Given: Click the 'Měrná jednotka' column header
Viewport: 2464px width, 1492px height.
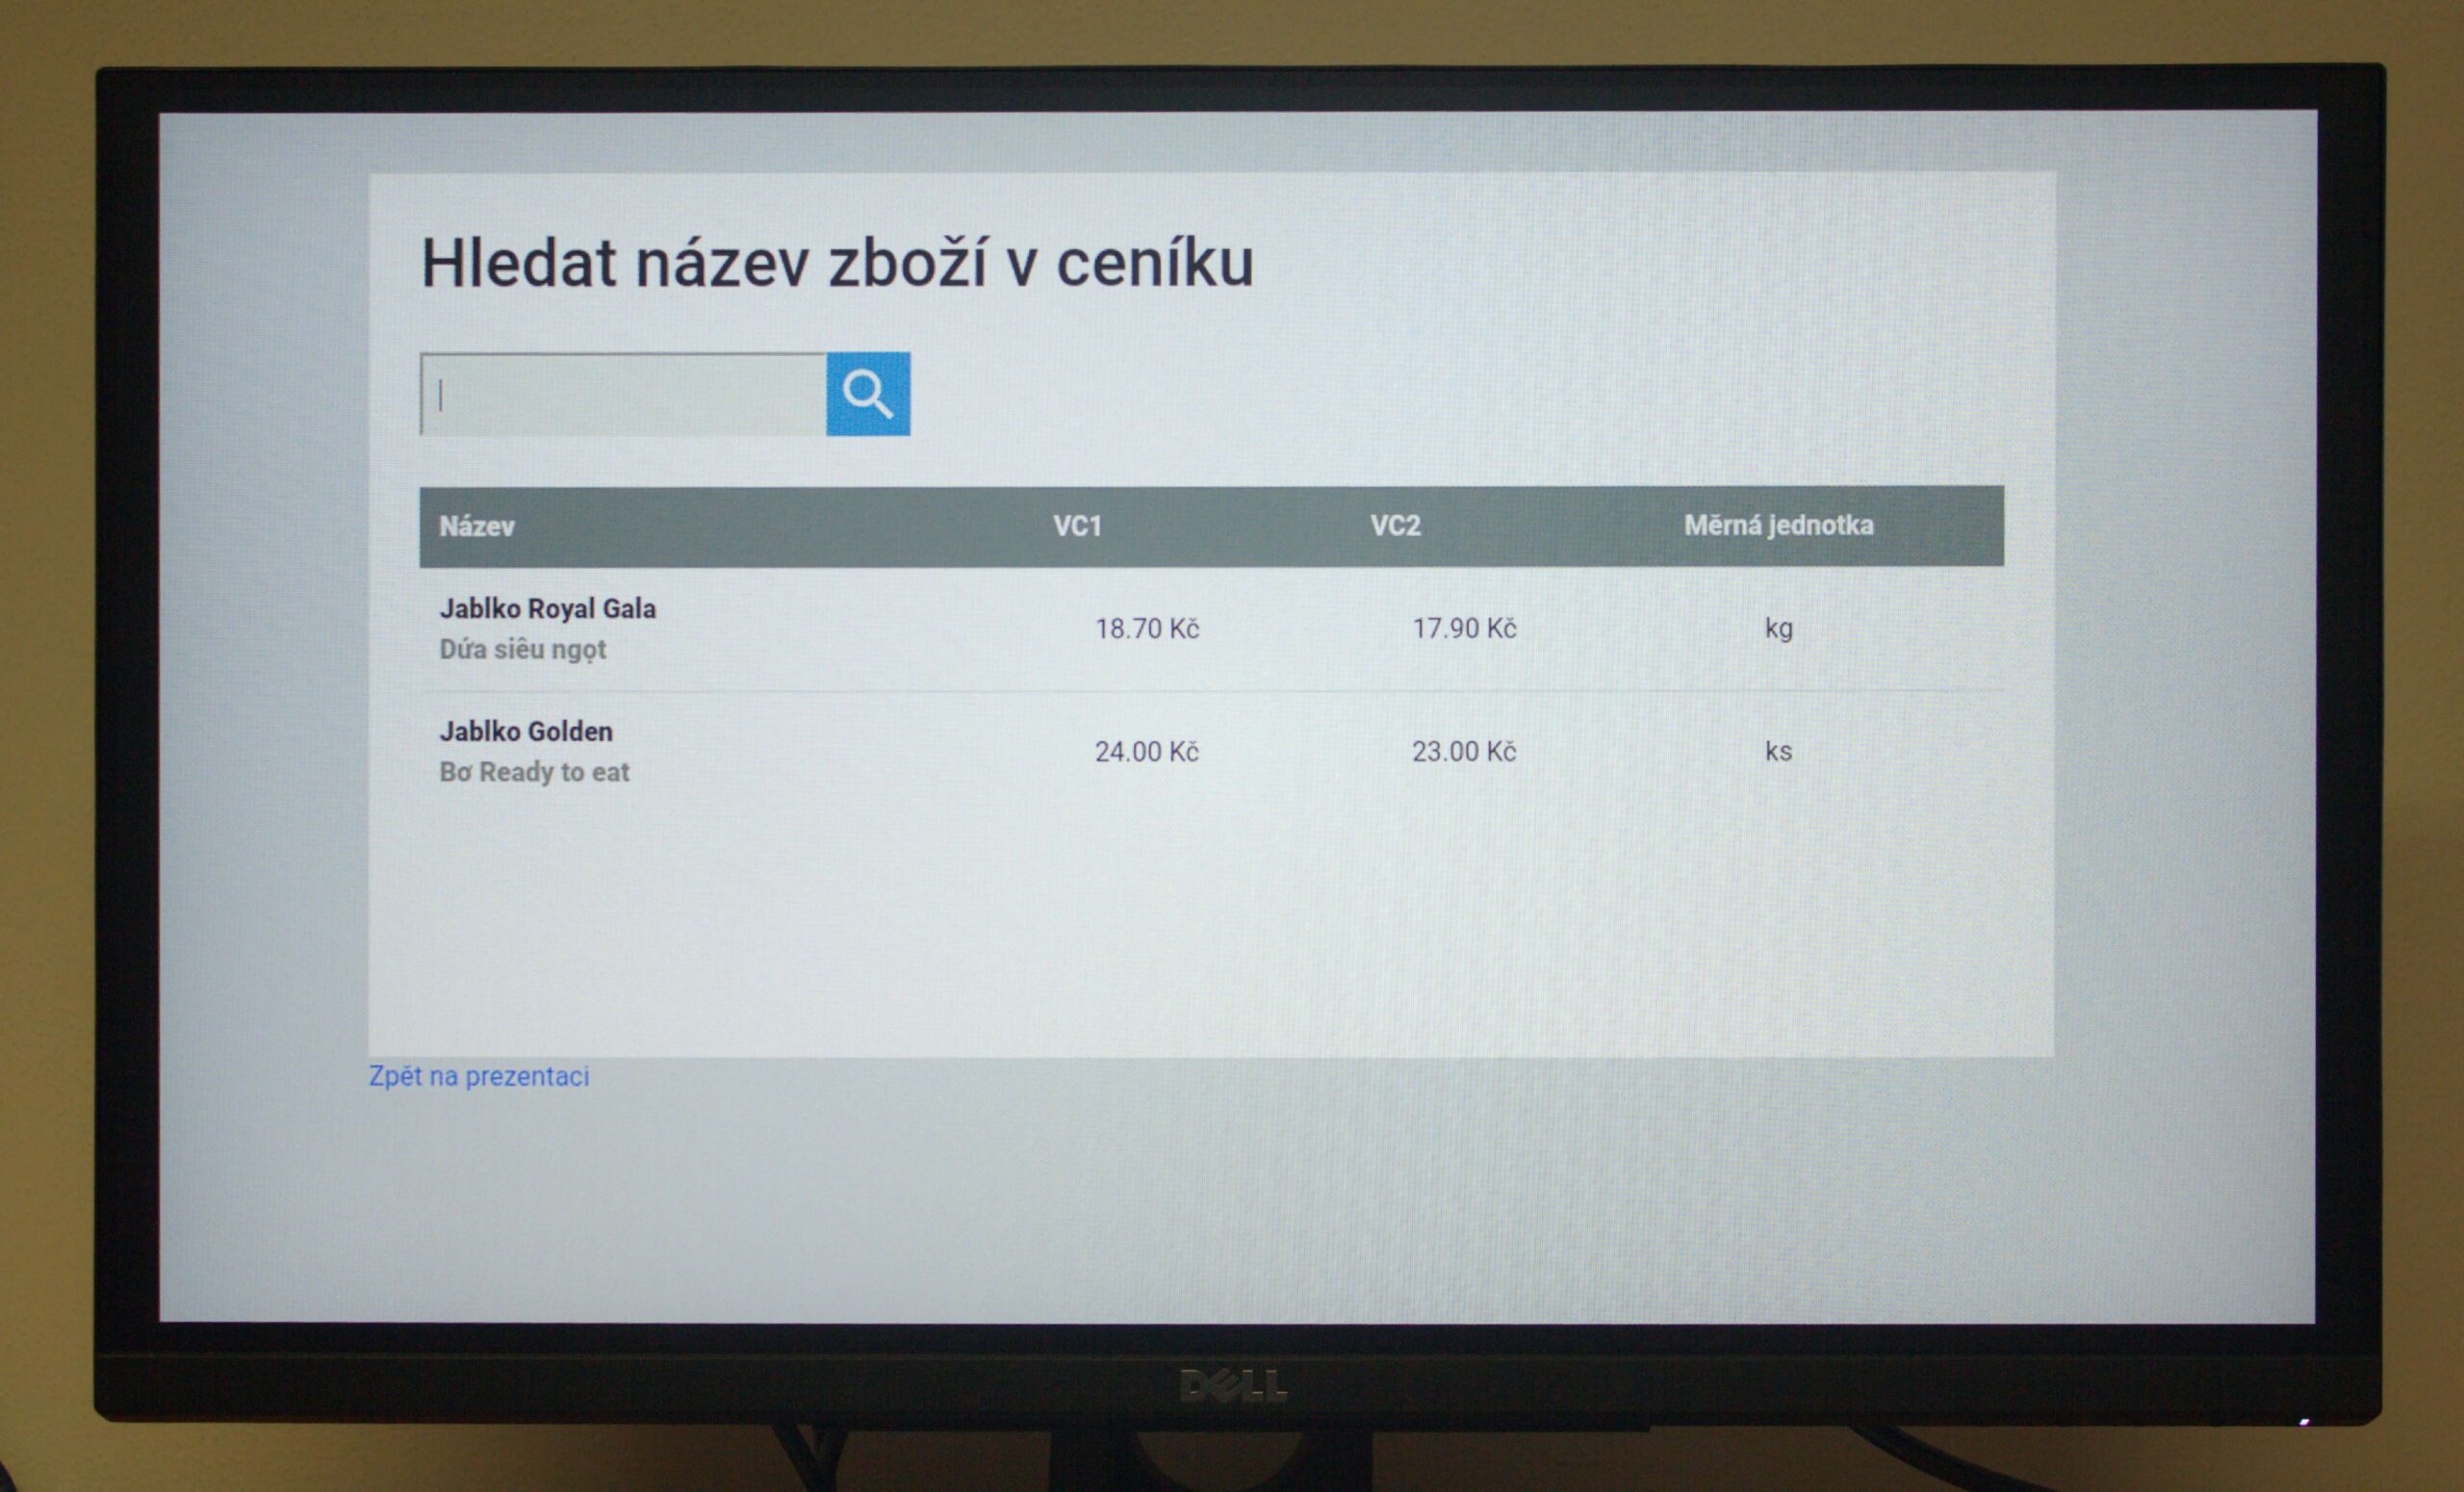Looking at the screenshot, I should (1778, 525).
